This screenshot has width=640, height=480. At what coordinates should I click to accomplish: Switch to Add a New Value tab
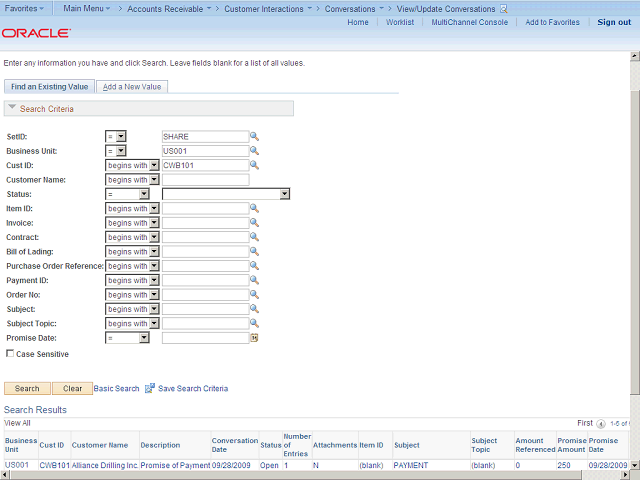132,87
